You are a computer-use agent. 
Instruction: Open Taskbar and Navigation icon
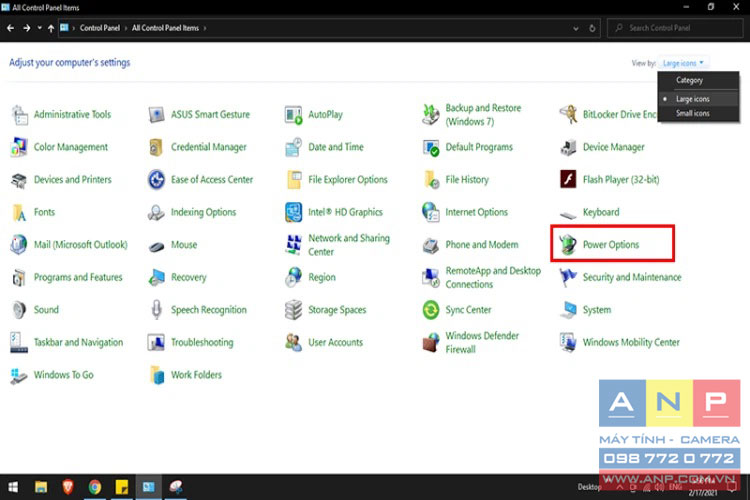point(19,343)
